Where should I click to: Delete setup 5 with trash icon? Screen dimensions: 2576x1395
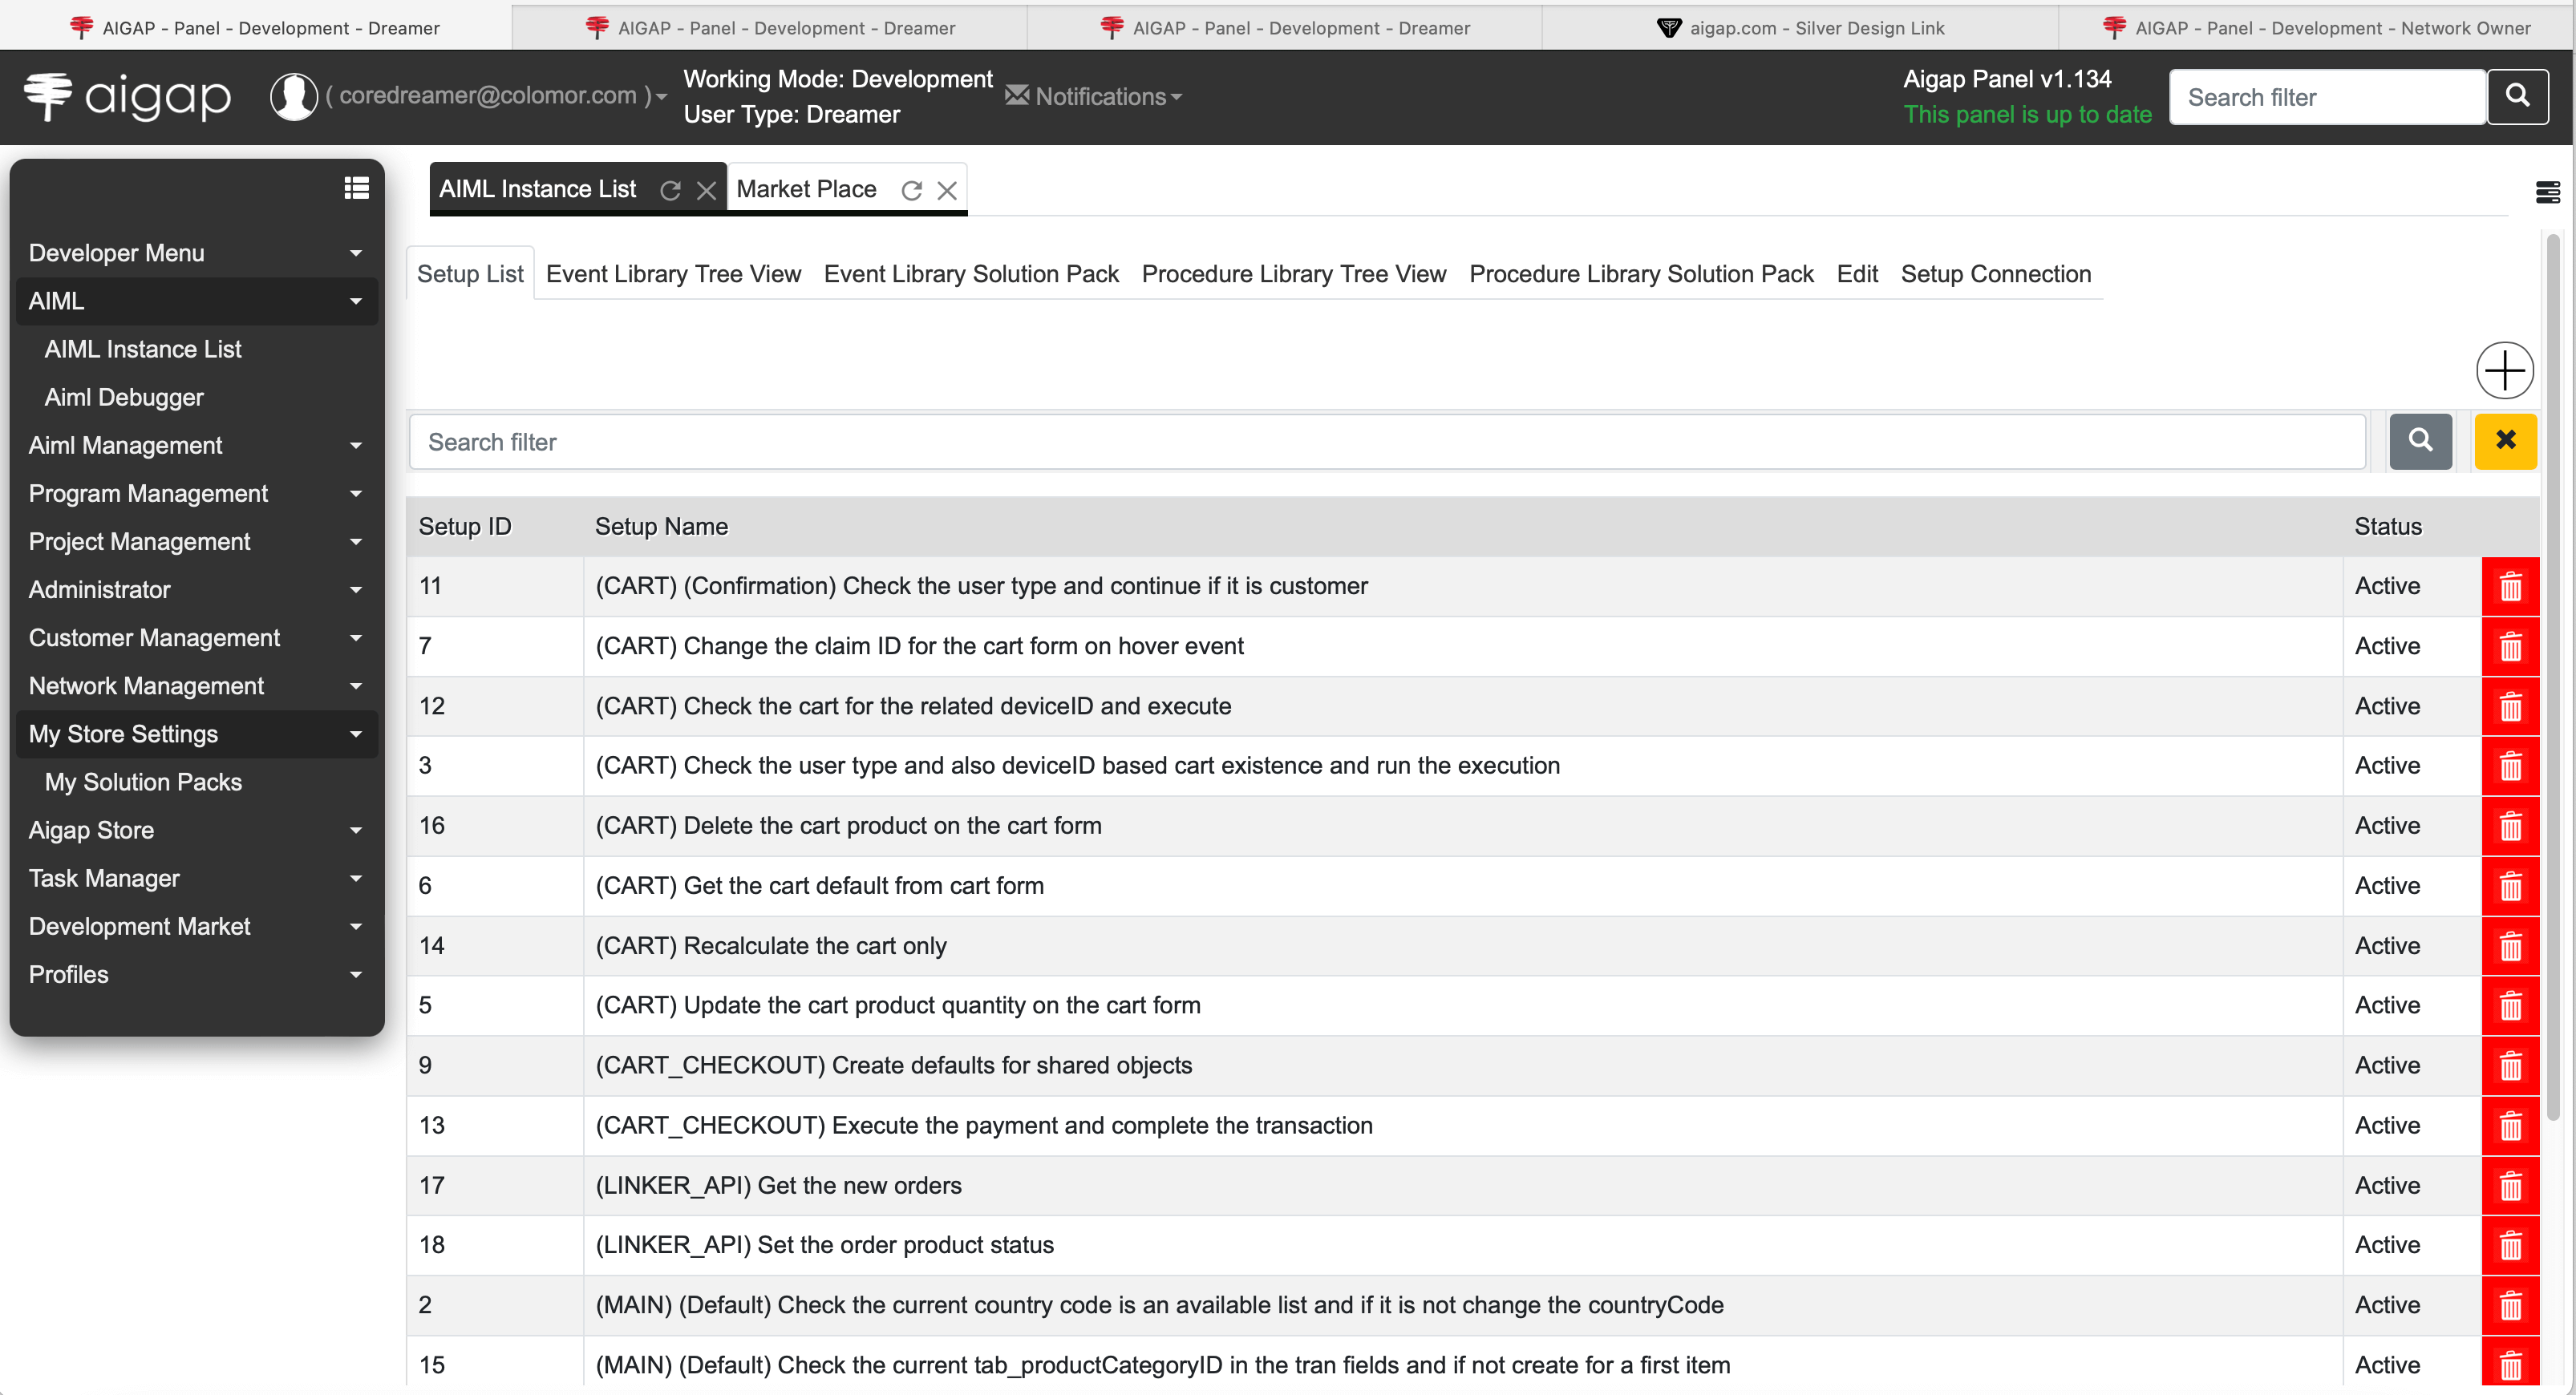2510,1005
